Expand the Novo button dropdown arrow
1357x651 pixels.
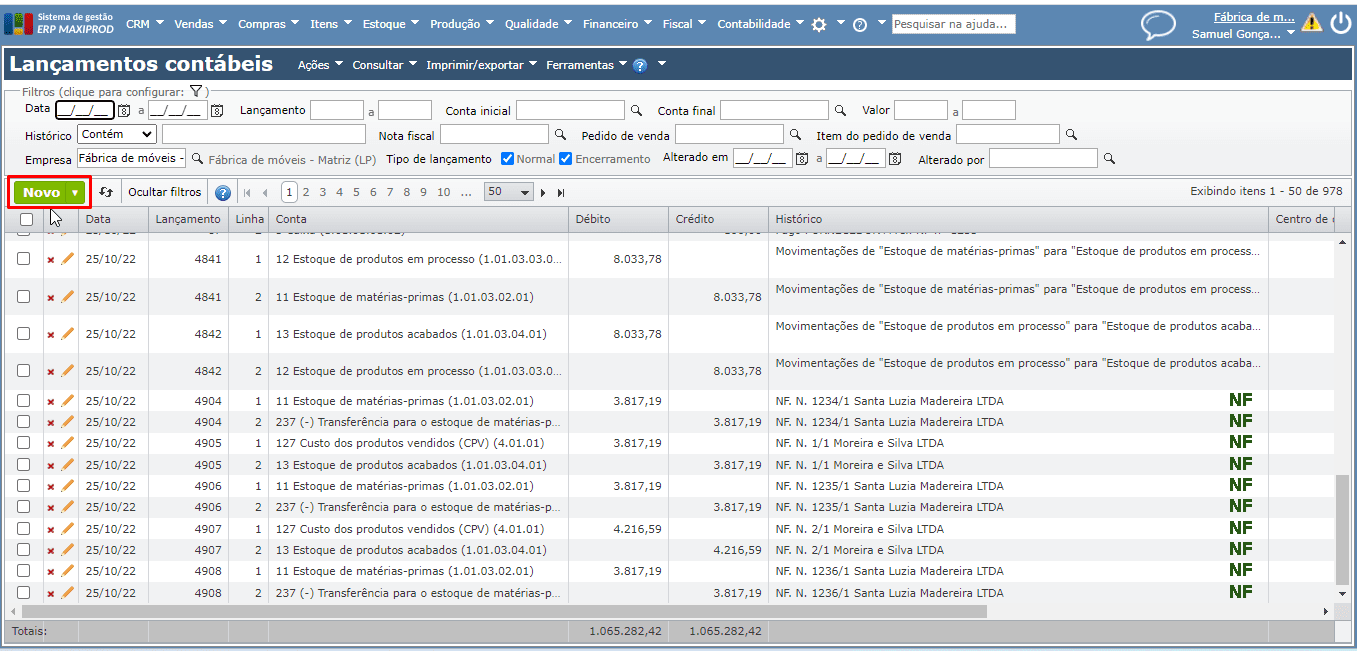pos(75,193)
